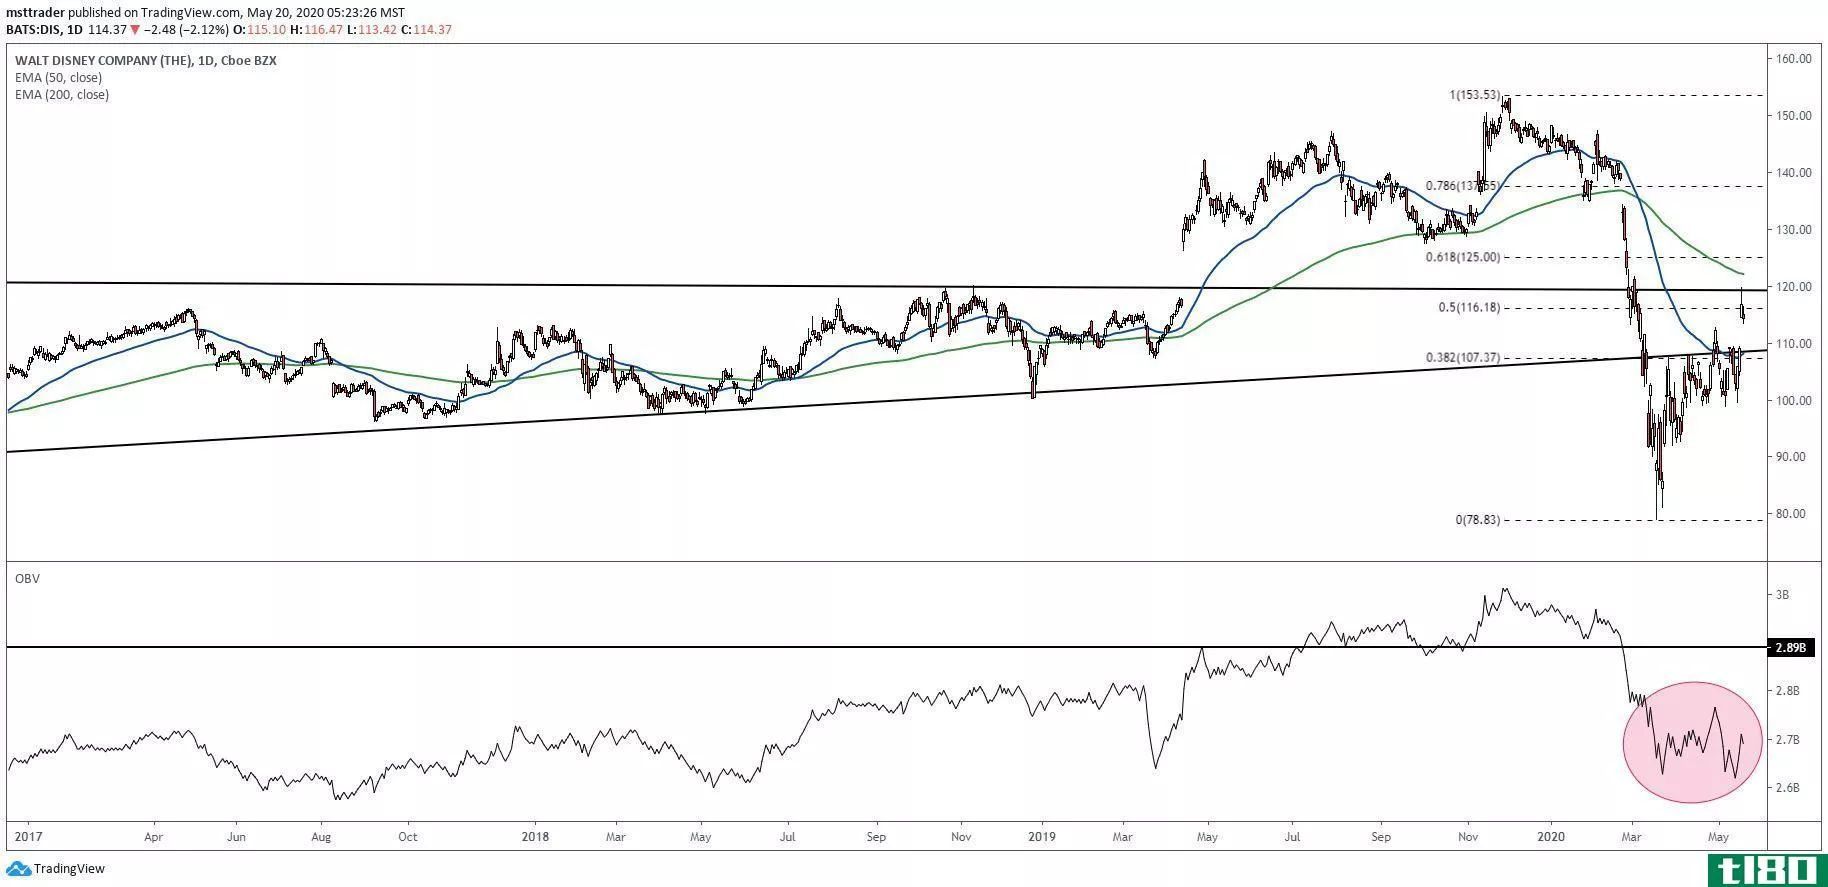Image resolution: width=1828 pixels, height=887 pixels.
Task: Select the 0.382(107.37) Fibonacci level label
Action: point(1463,357)
